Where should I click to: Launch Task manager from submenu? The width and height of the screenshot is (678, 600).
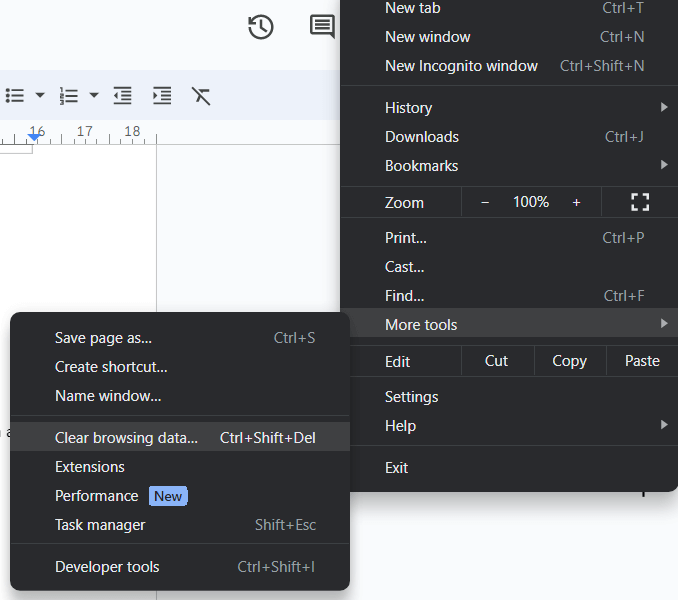pos(180,525)
